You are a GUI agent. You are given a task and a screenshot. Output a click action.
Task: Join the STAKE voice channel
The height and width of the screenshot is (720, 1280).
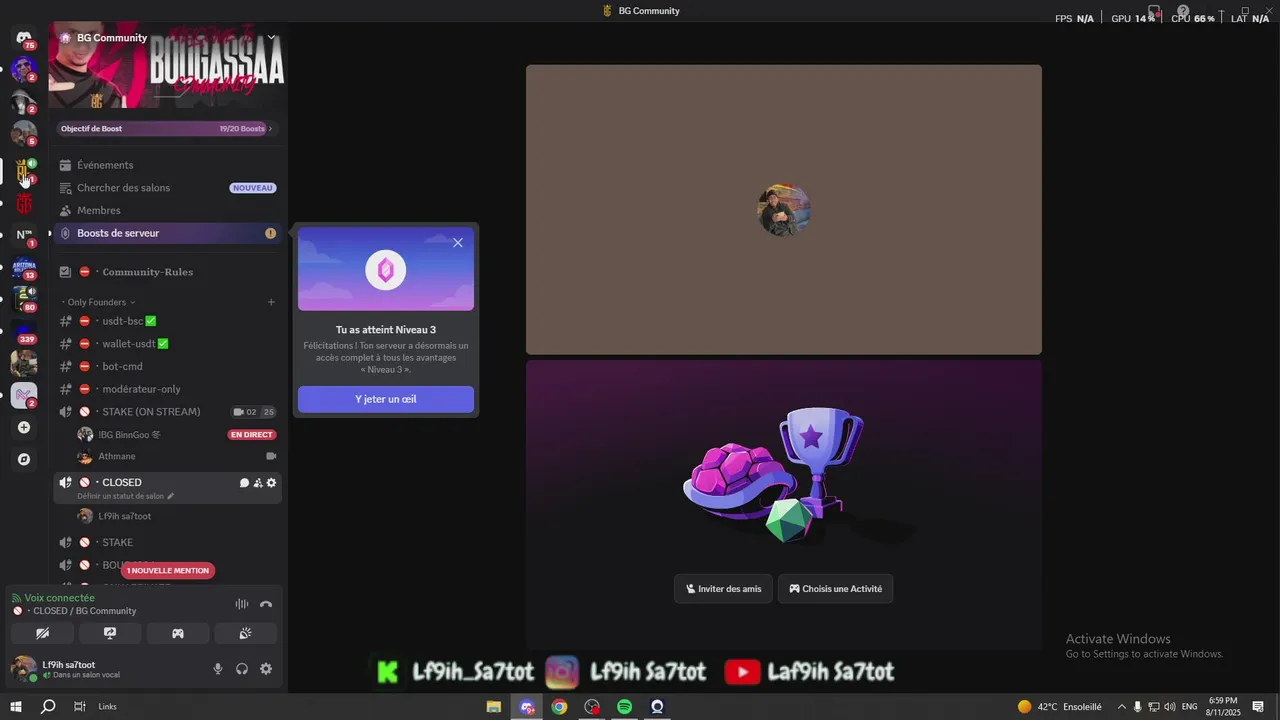[x=167, y=542]
